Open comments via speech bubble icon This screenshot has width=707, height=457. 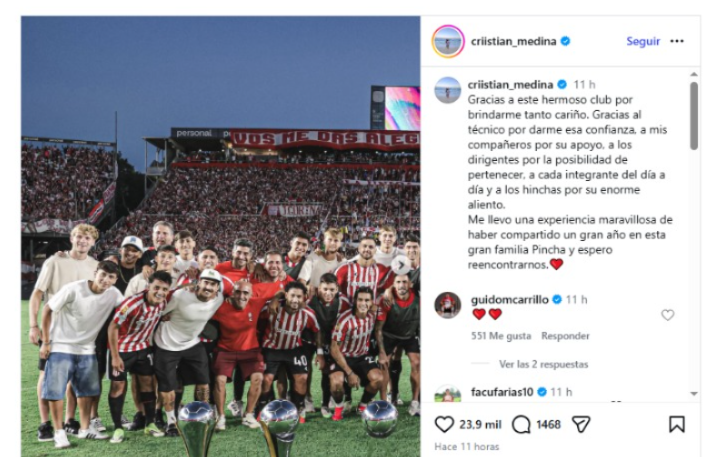tap(521, 424)
